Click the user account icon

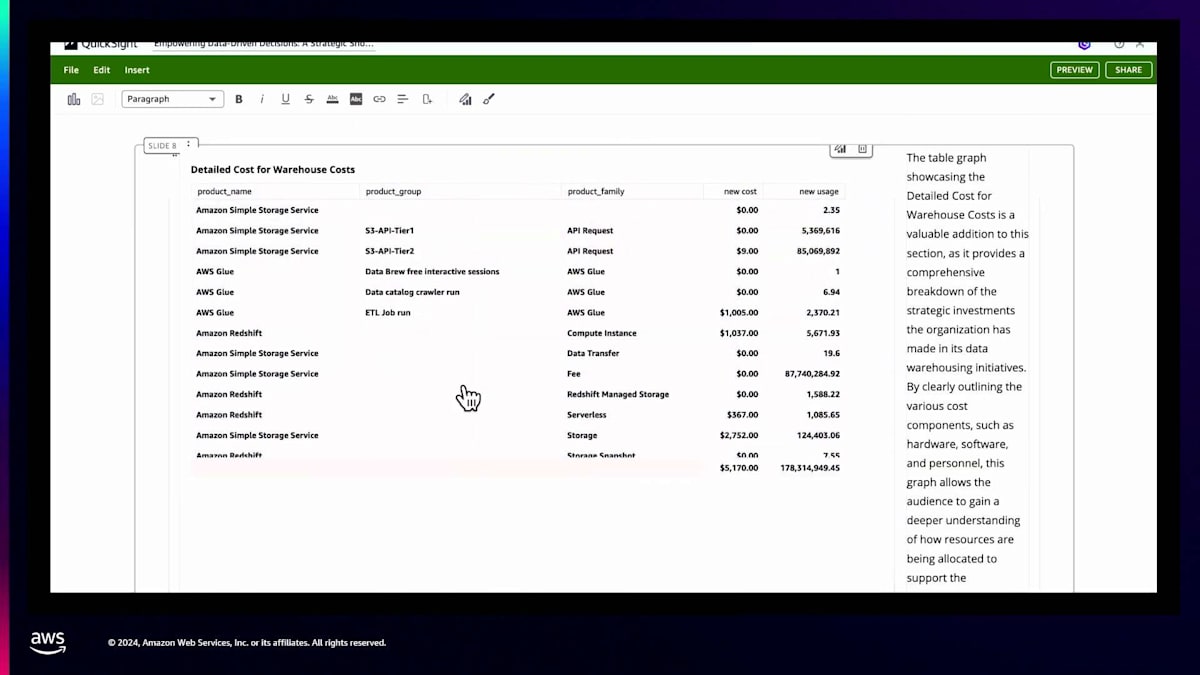[x=1141, y=44]
